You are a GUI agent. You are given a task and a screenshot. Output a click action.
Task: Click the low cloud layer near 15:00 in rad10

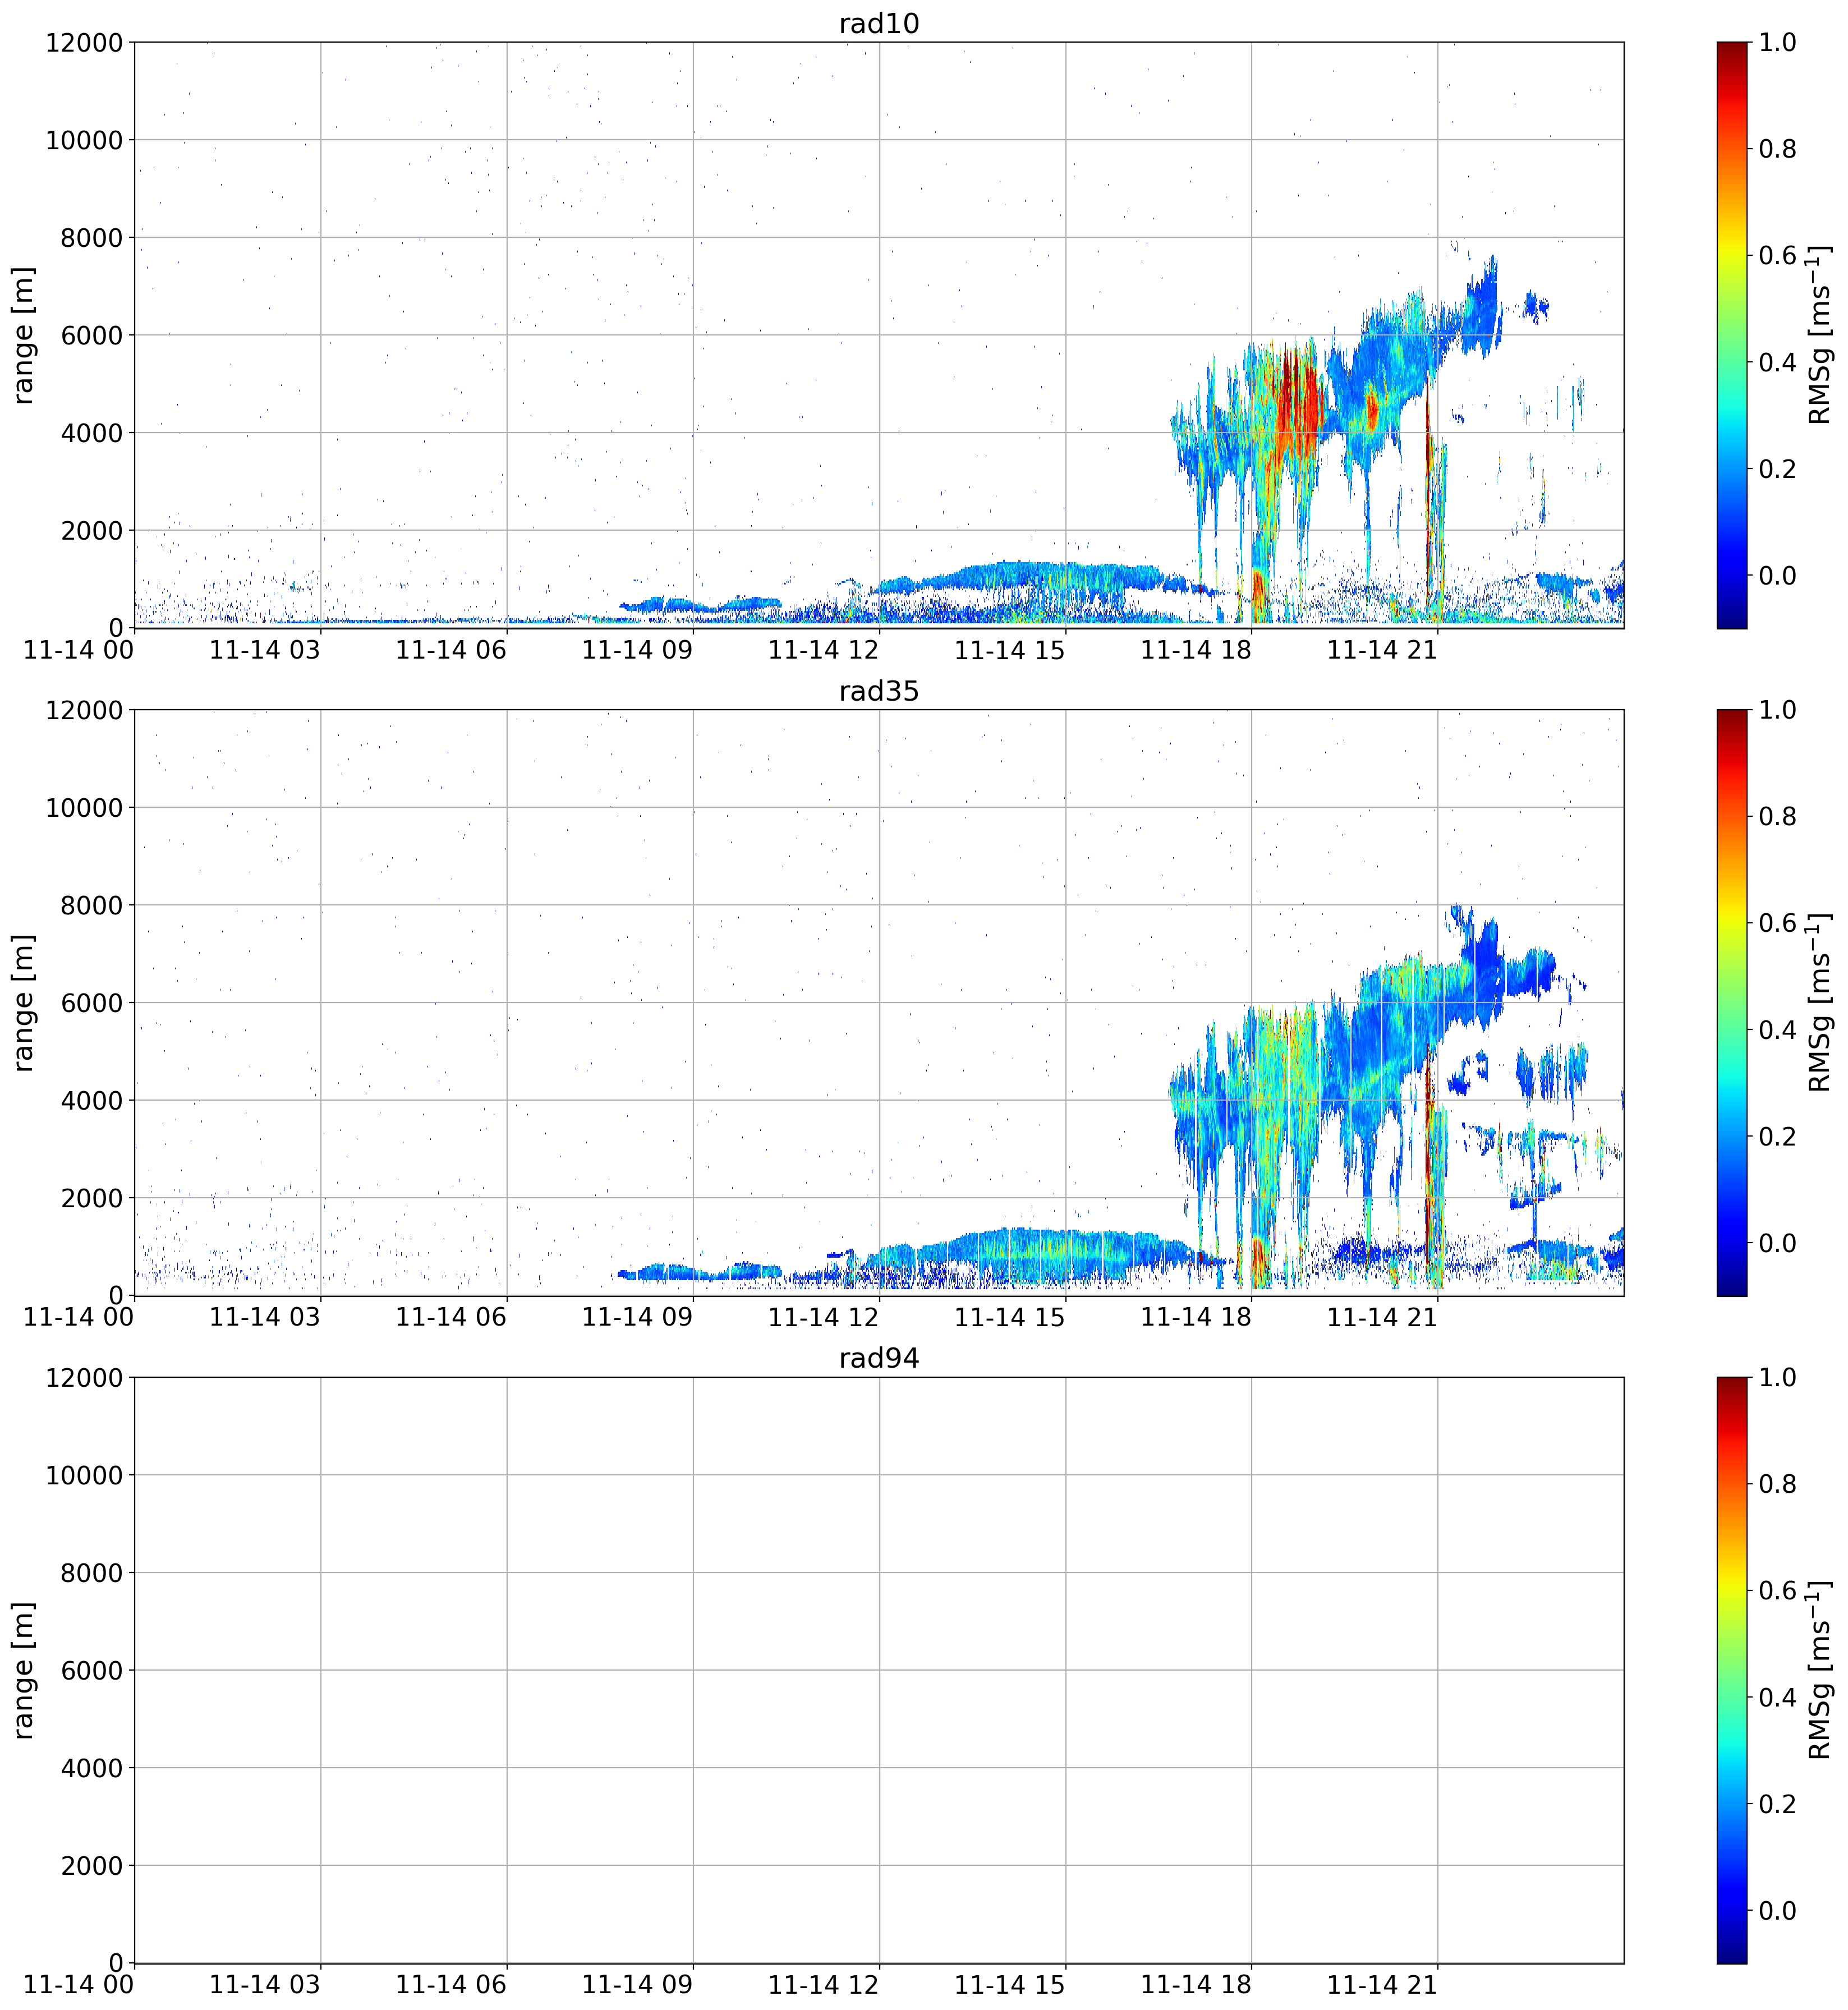[x=1040, y=578]
